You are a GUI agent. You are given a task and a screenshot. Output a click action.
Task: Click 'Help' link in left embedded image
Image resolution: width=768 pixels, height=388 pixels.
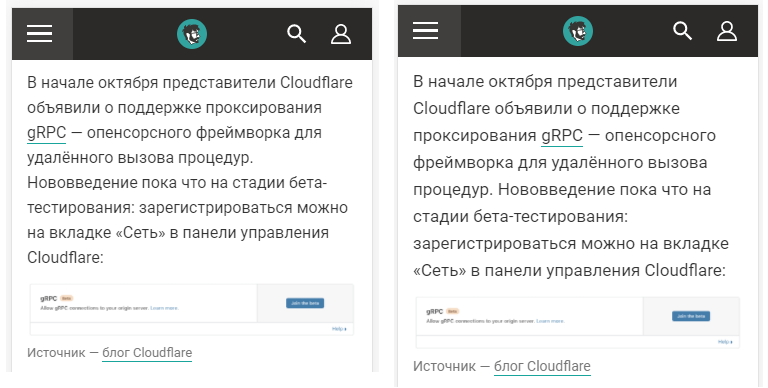pyautogui.click(x=339, y=329)
